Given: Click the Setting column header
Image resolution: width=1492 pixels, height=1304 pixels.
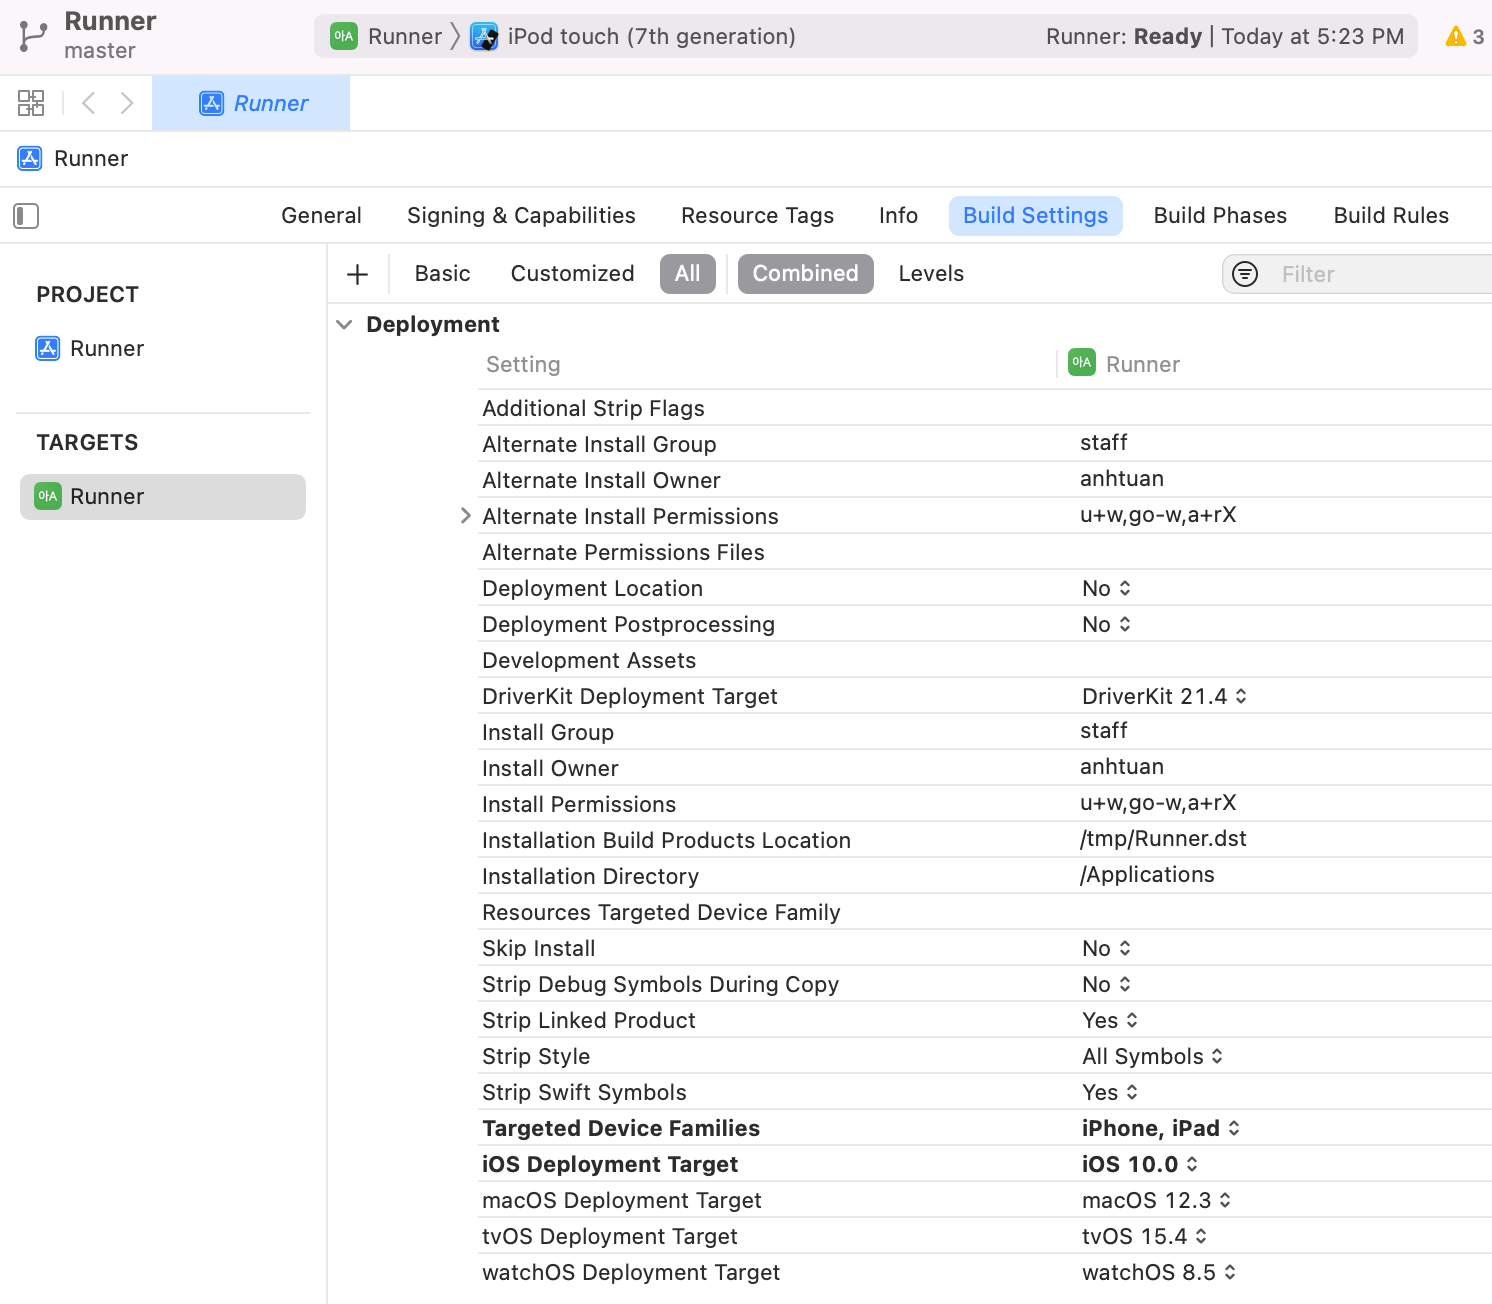Looking at the screenshot, I should point(523,364).
